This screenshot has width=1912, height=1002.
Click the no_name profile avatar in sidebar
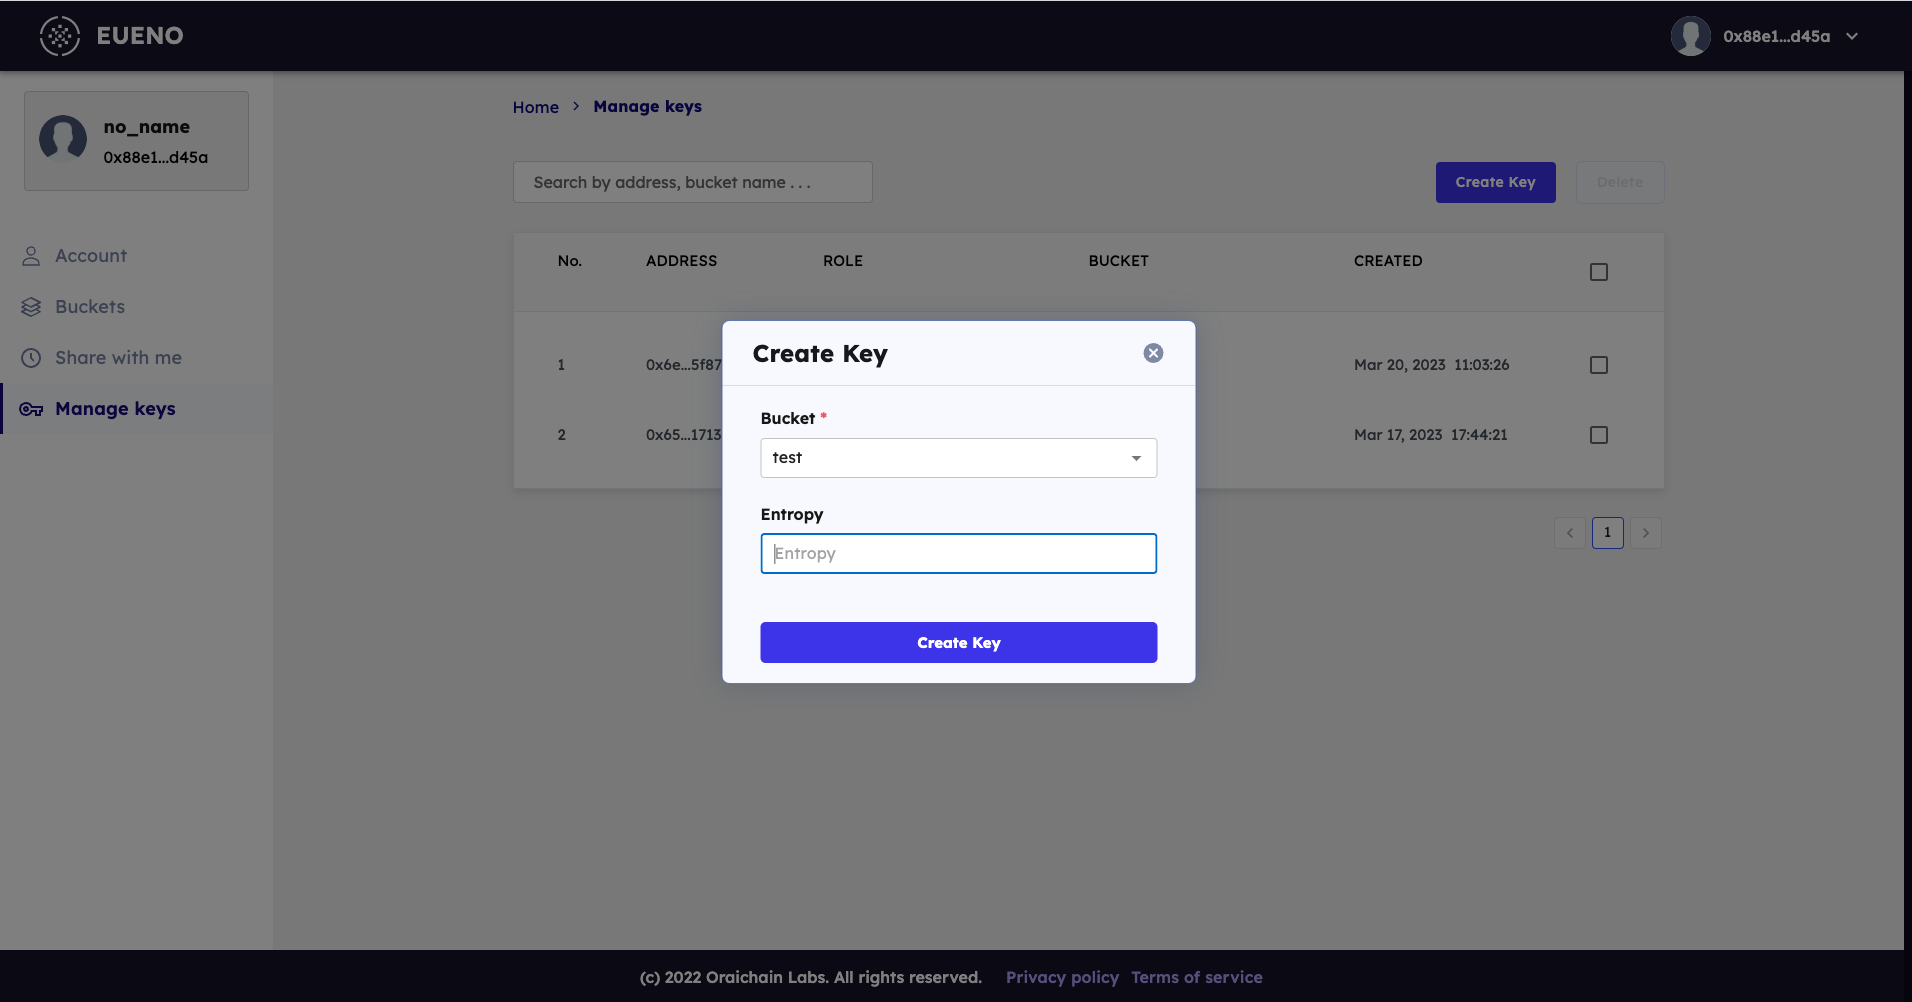coord(63,139)
